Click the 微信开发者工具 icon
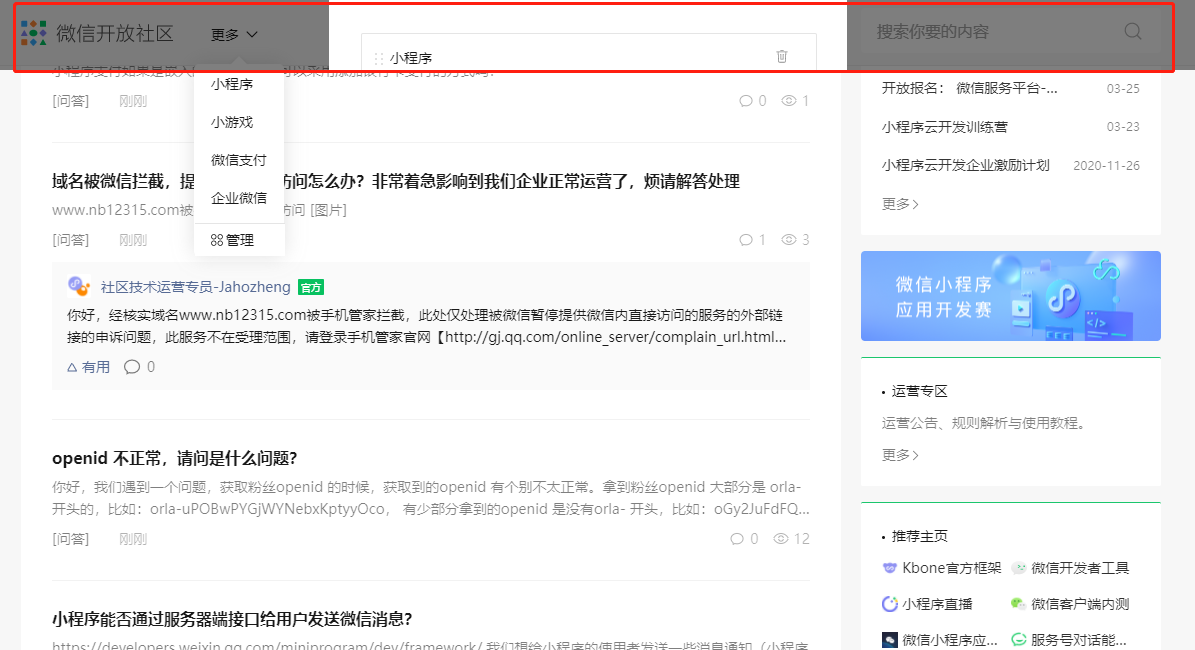 pos(1018,568)
